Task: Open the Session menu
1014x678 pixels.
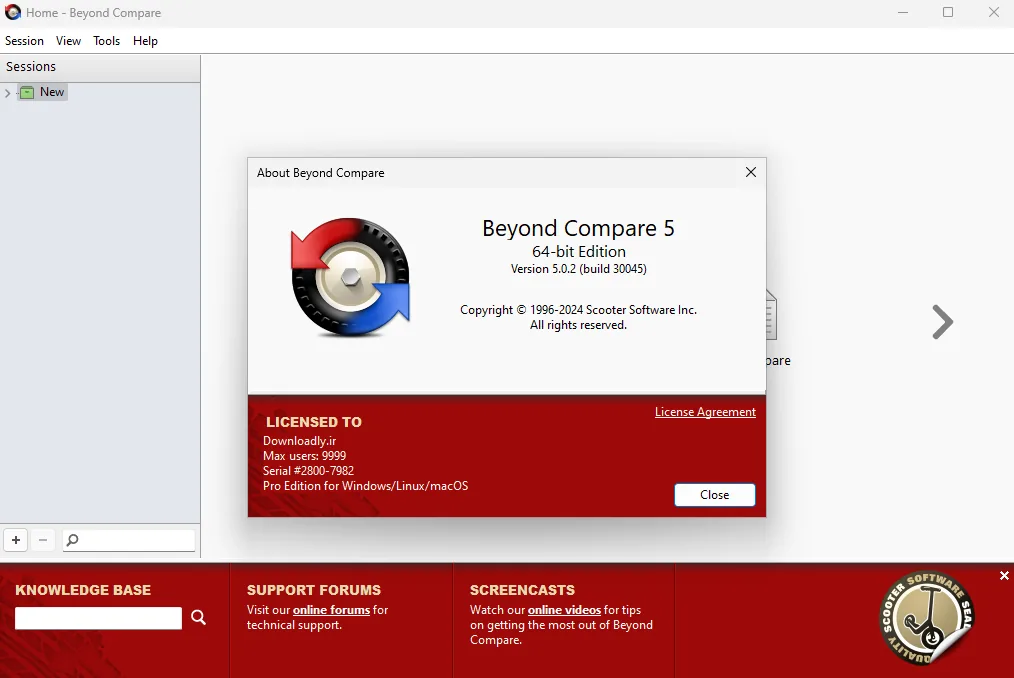Action: tap(25, 41)
